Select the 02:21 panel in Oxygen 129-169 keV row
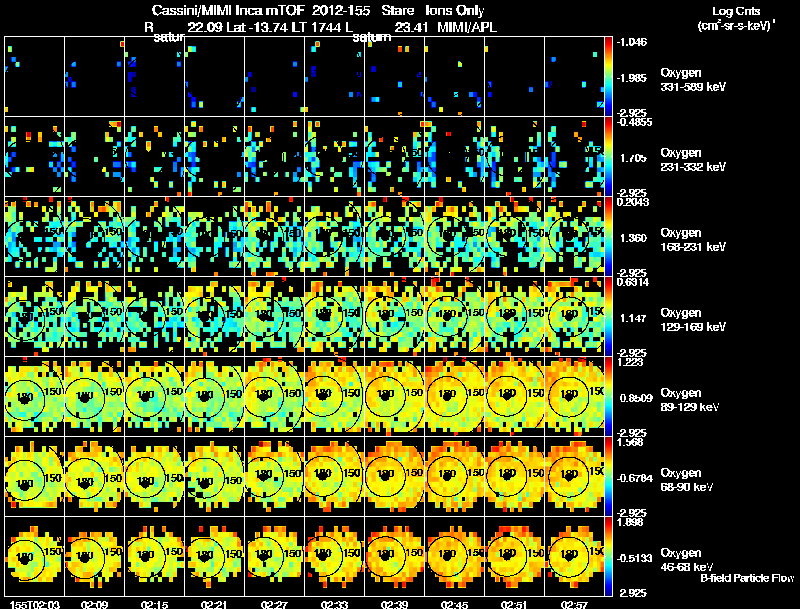This screenshot has height=609, width=800. (x=214, y=316)
